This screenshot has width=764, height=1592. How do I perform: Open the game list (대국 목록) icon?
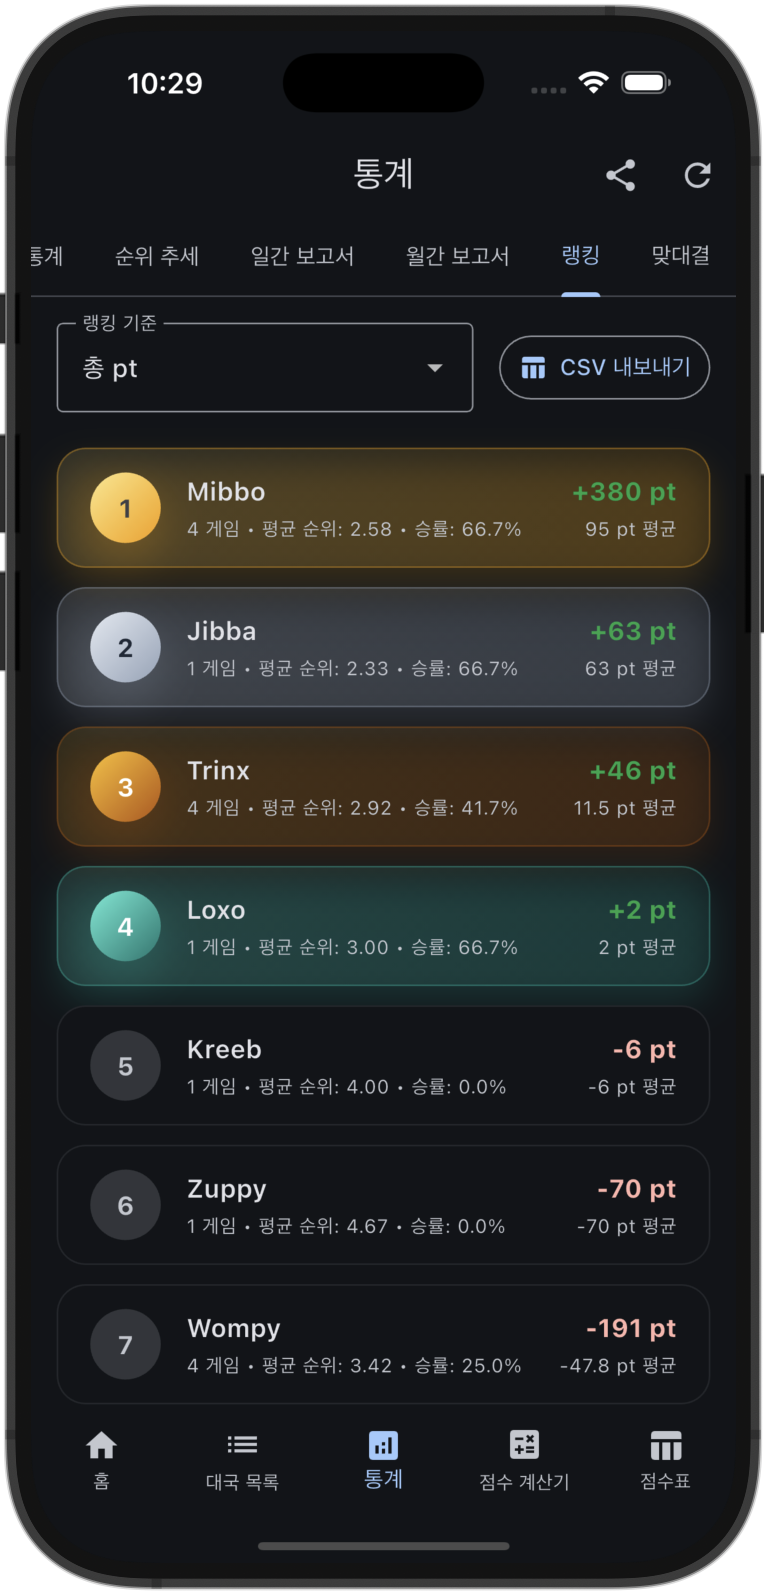242,1445
